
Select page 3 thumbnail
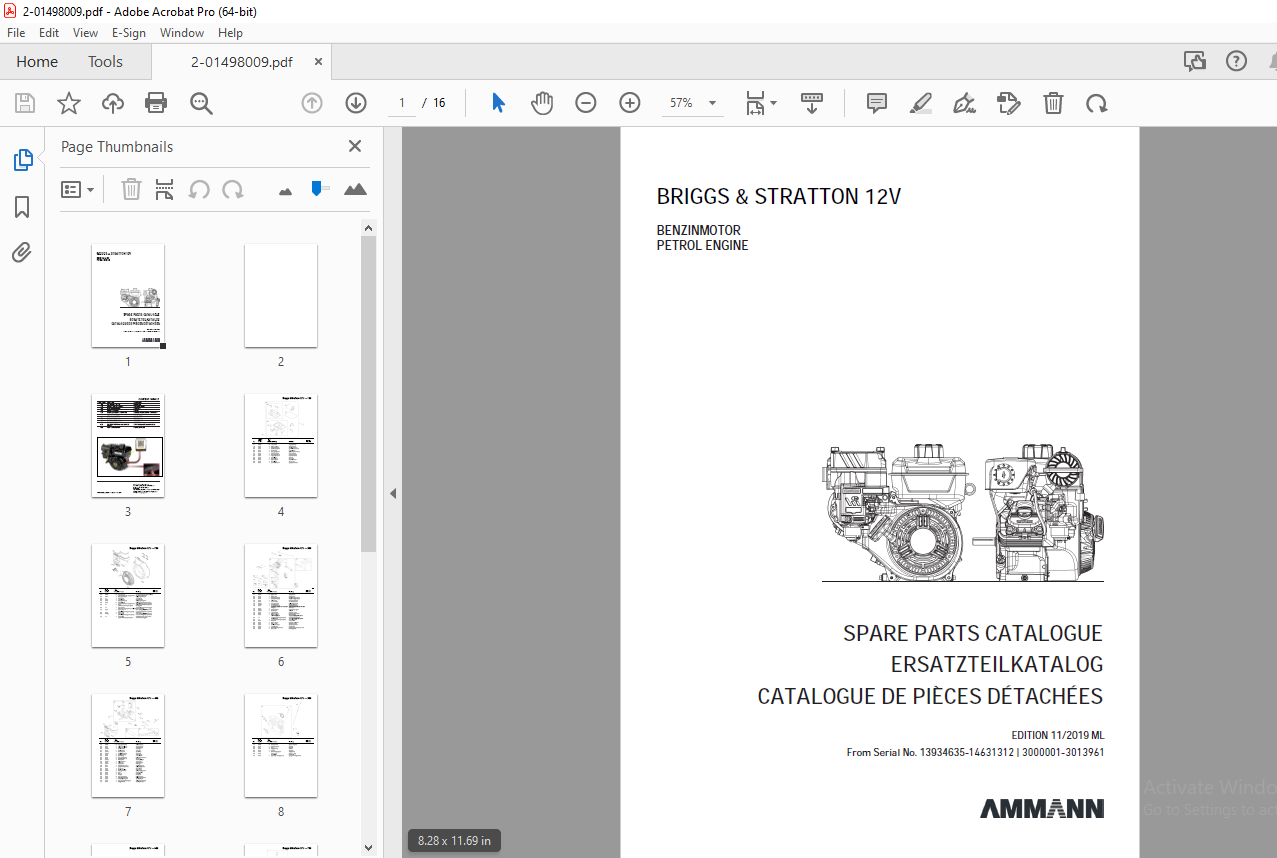pos(128,446)
